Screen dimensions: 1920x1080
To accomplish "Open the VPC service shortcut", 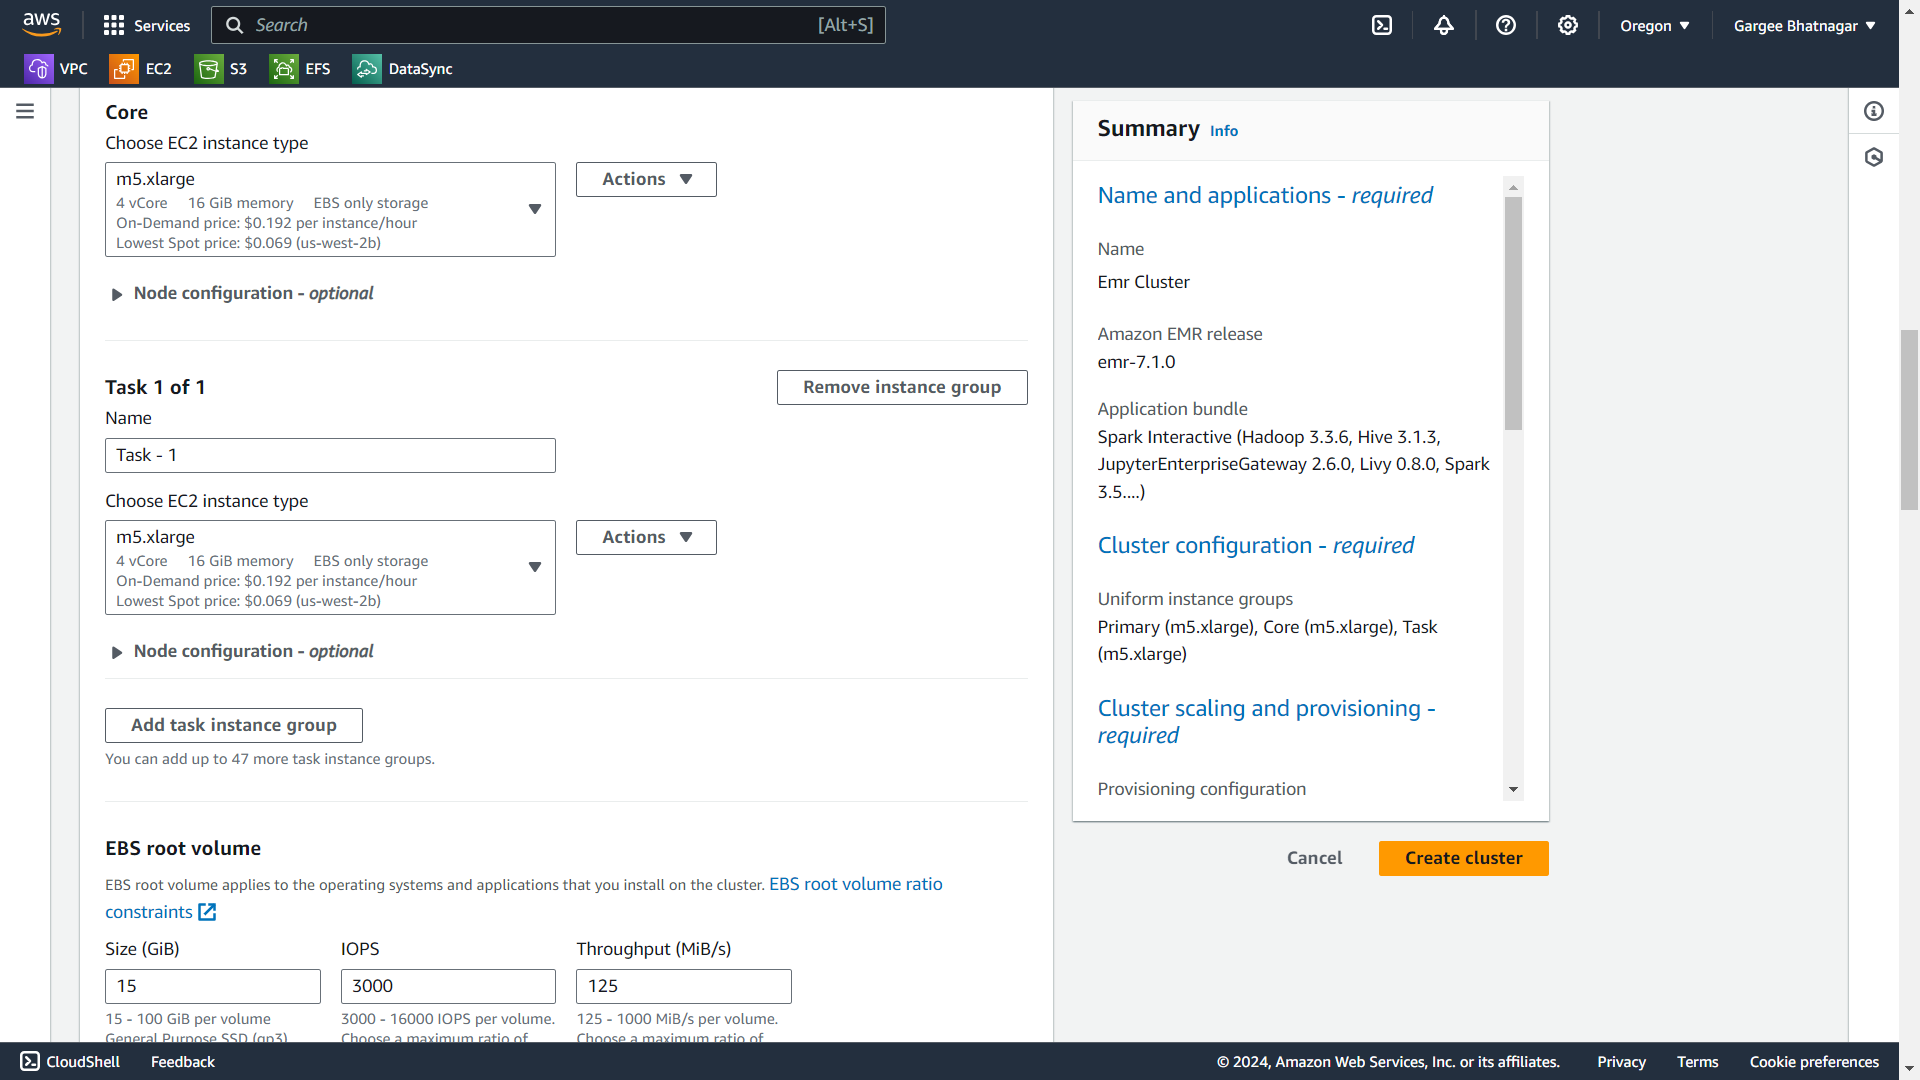I will coord(56,69).
